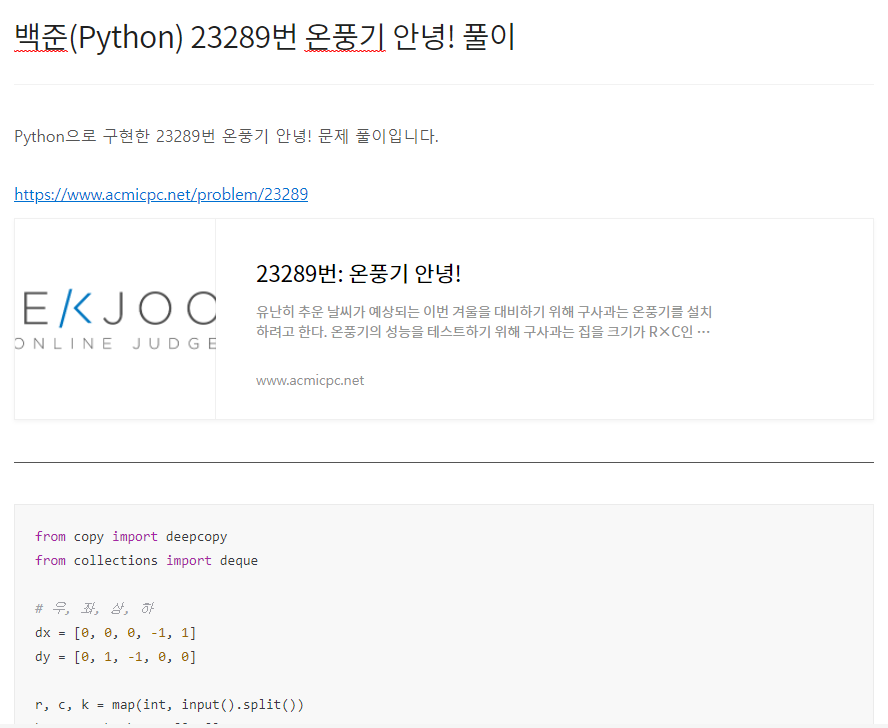Click the code line from copy import deepcopy
Viewport: 888px width, 728px height.
131,537
